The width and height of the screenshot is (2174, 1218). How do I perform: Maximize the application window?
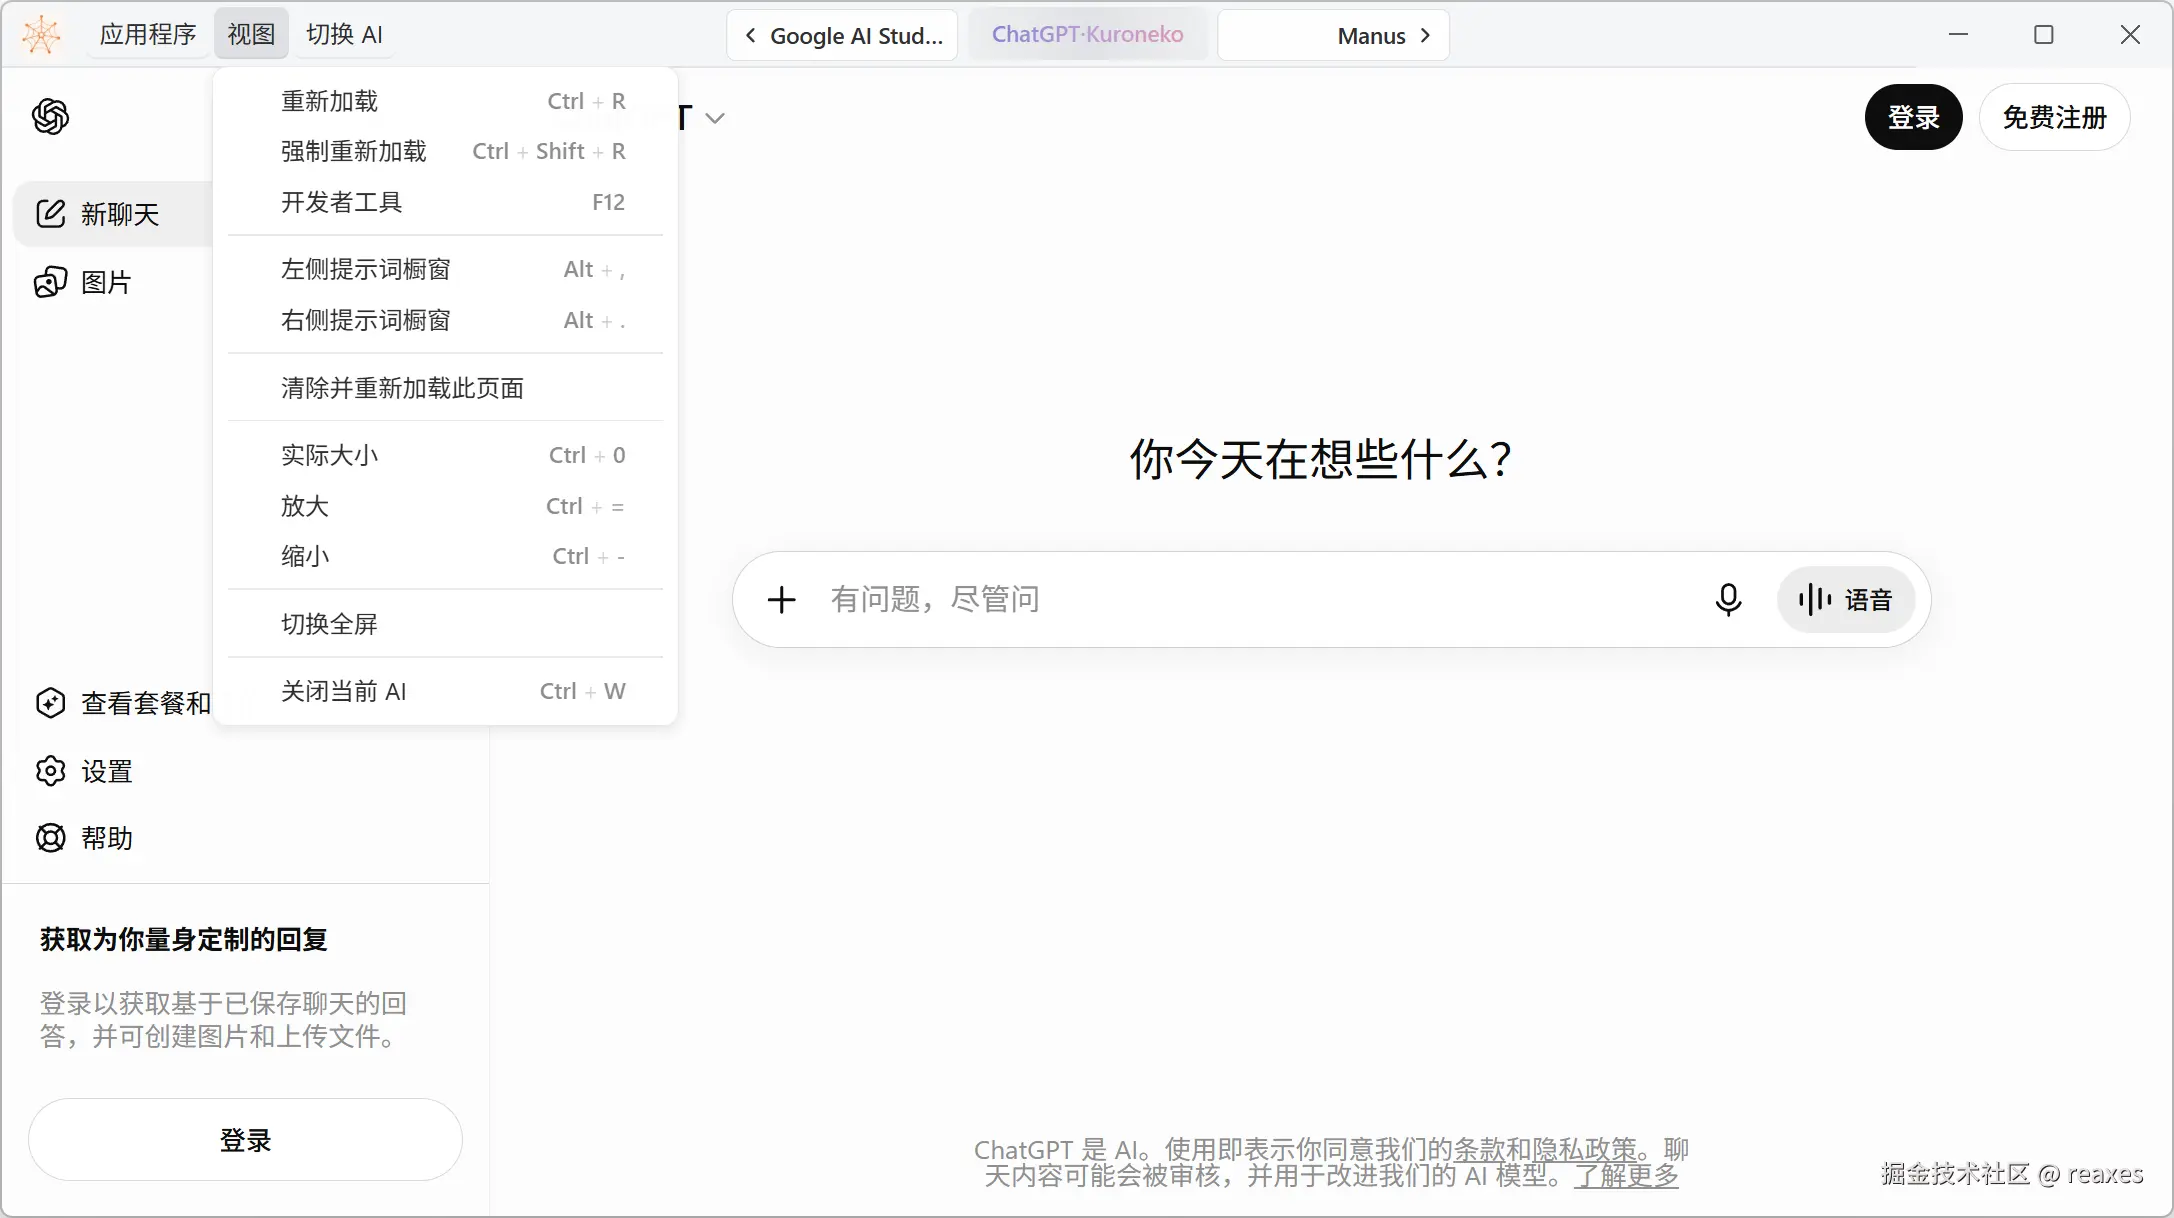pos(2044,35)
